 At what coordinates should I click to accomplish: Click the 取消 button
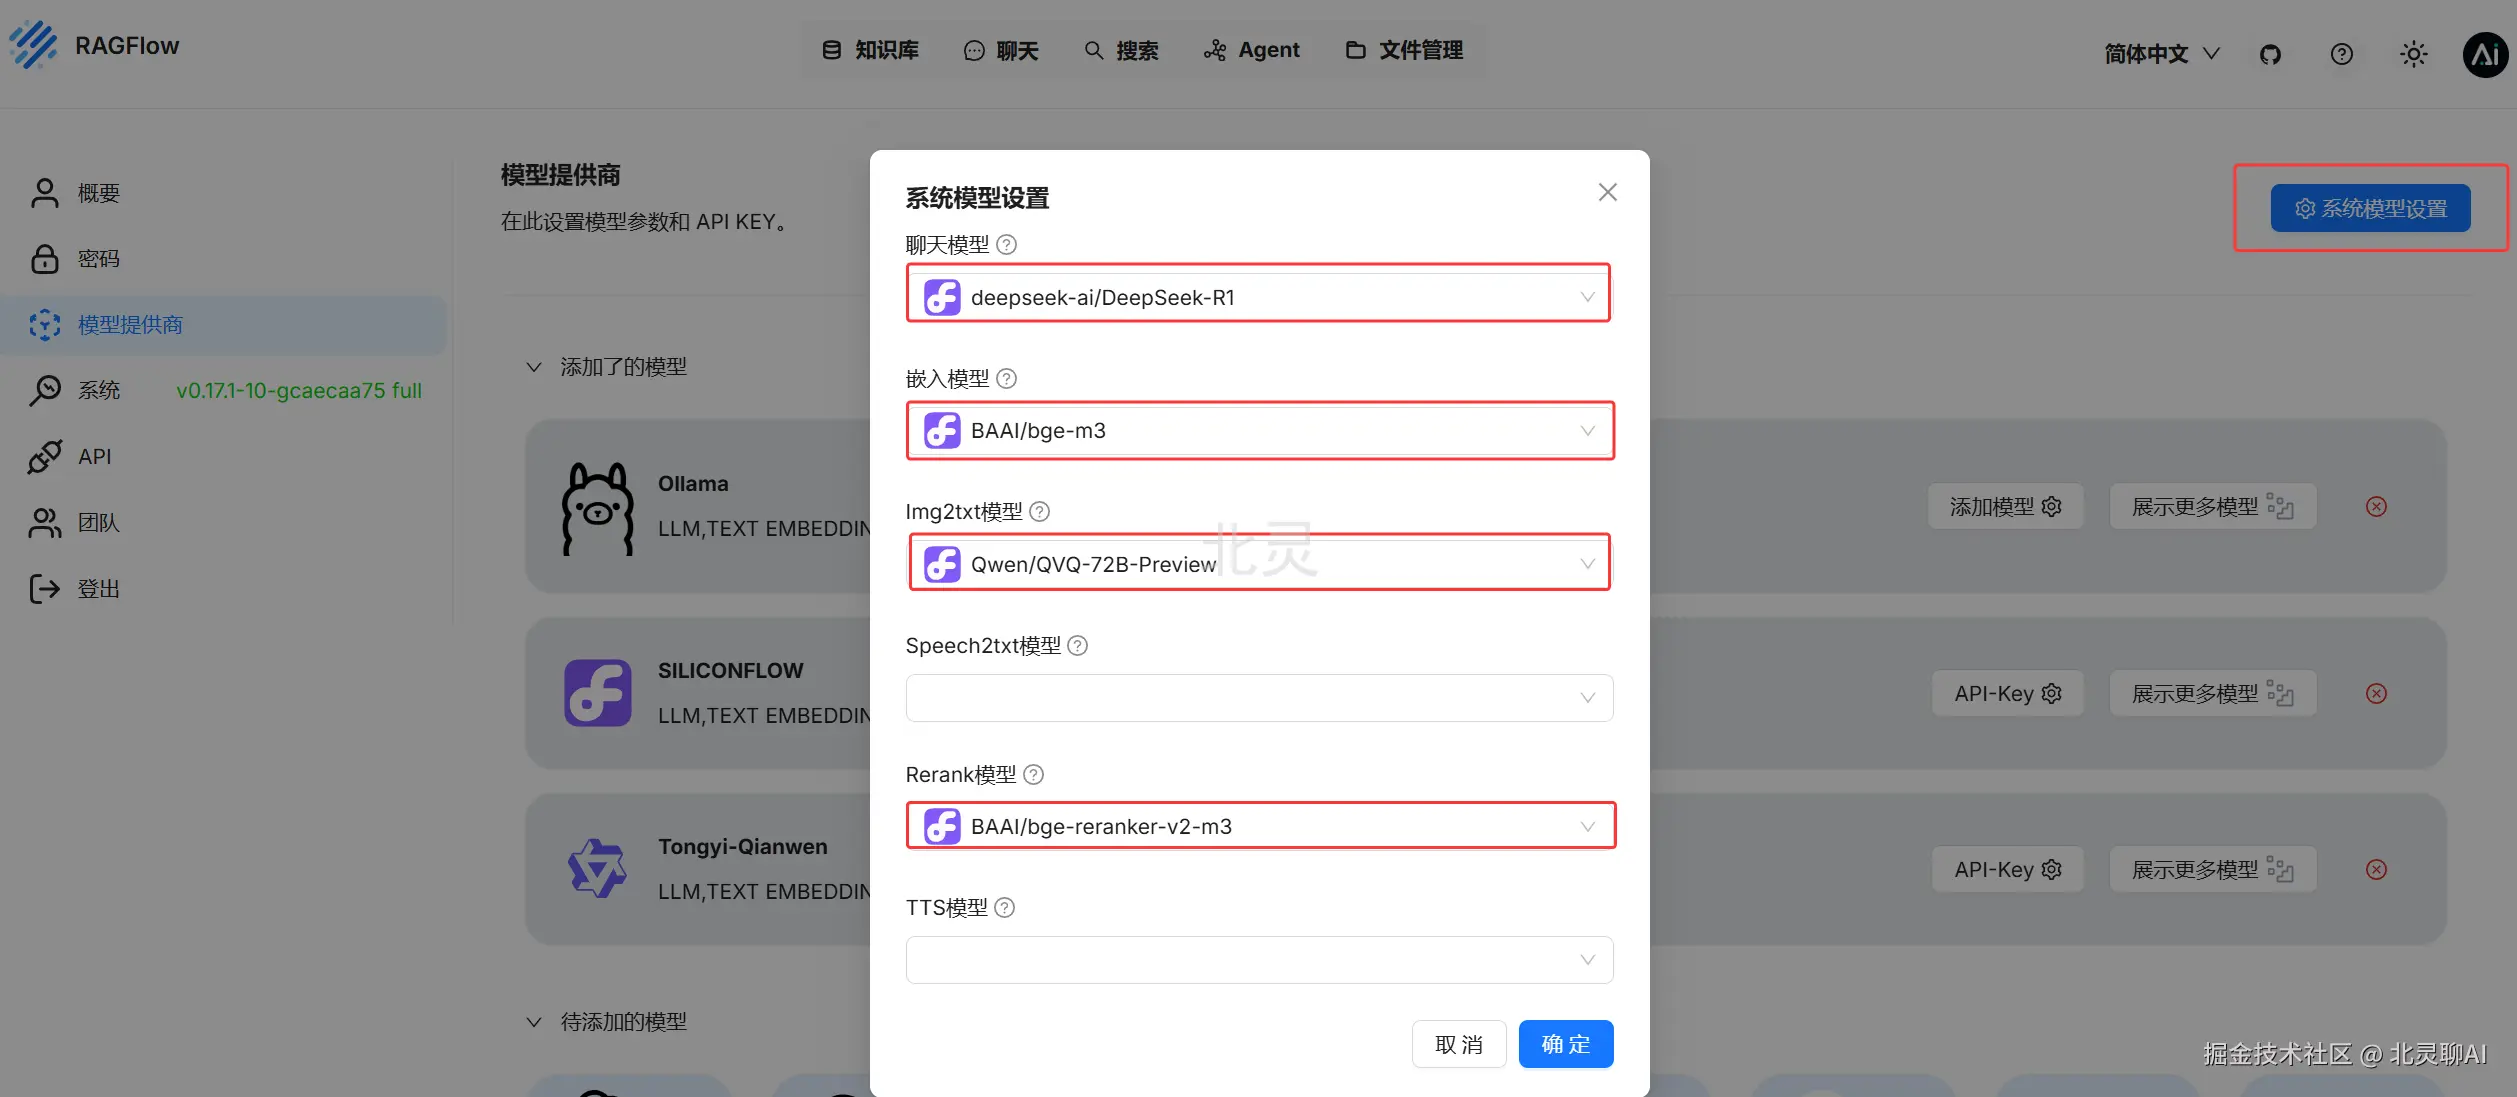pyautogui.click(x=1458, y=1044)
